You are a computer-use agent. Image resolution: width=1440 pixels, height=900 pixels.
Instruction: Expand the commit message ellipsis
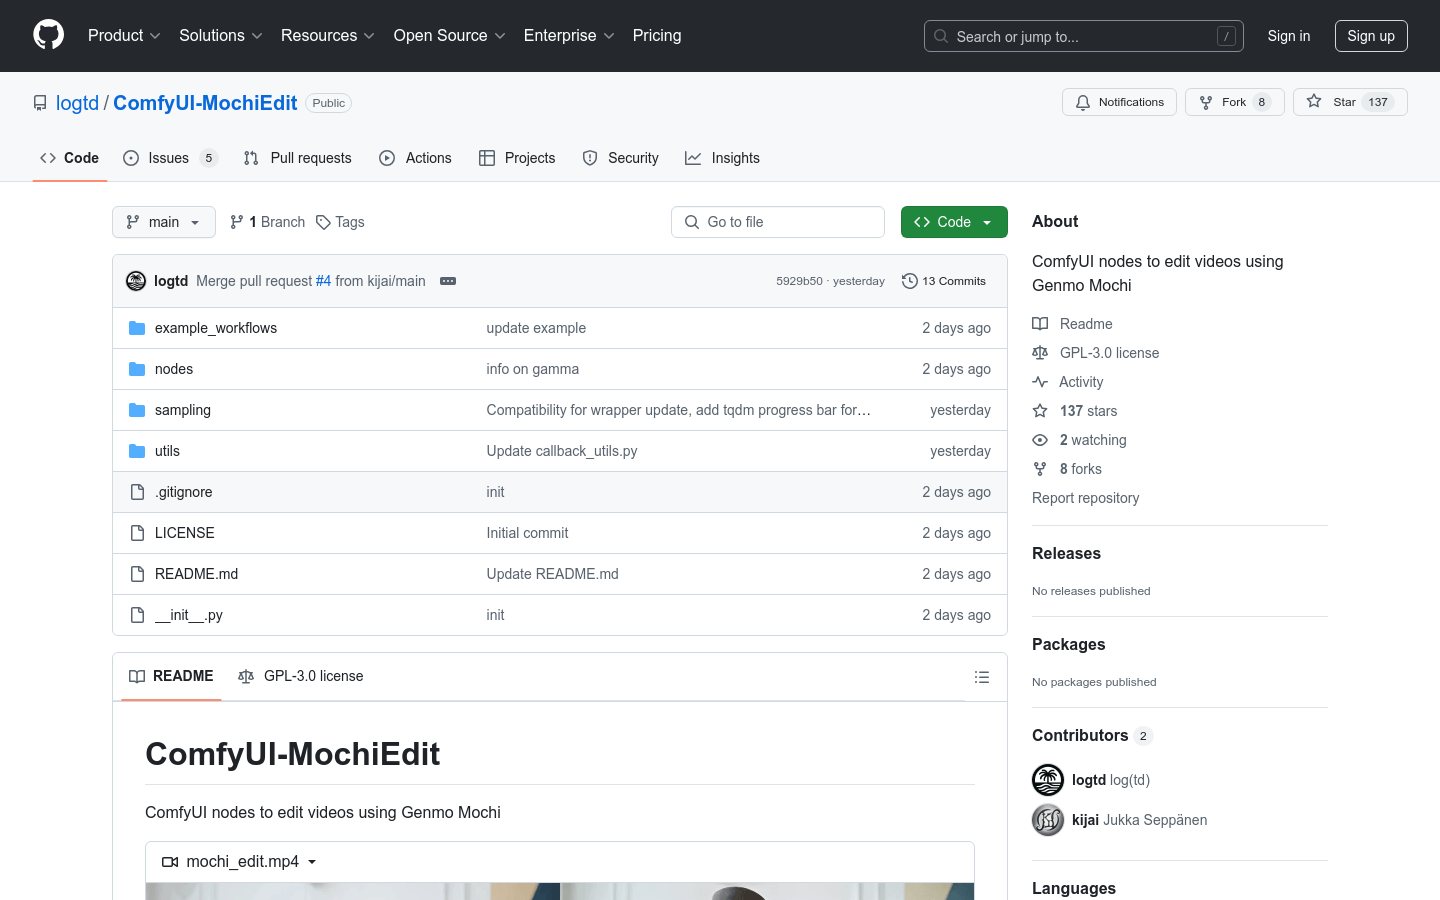point(448,281)
